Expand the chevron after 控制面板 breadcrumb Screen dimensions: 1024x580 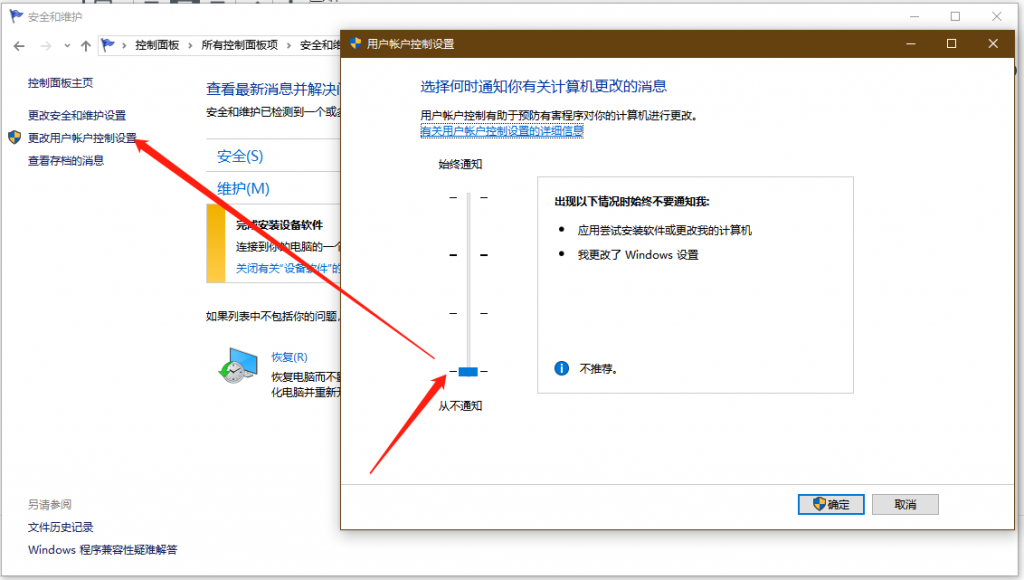click(x=190, y=45)
